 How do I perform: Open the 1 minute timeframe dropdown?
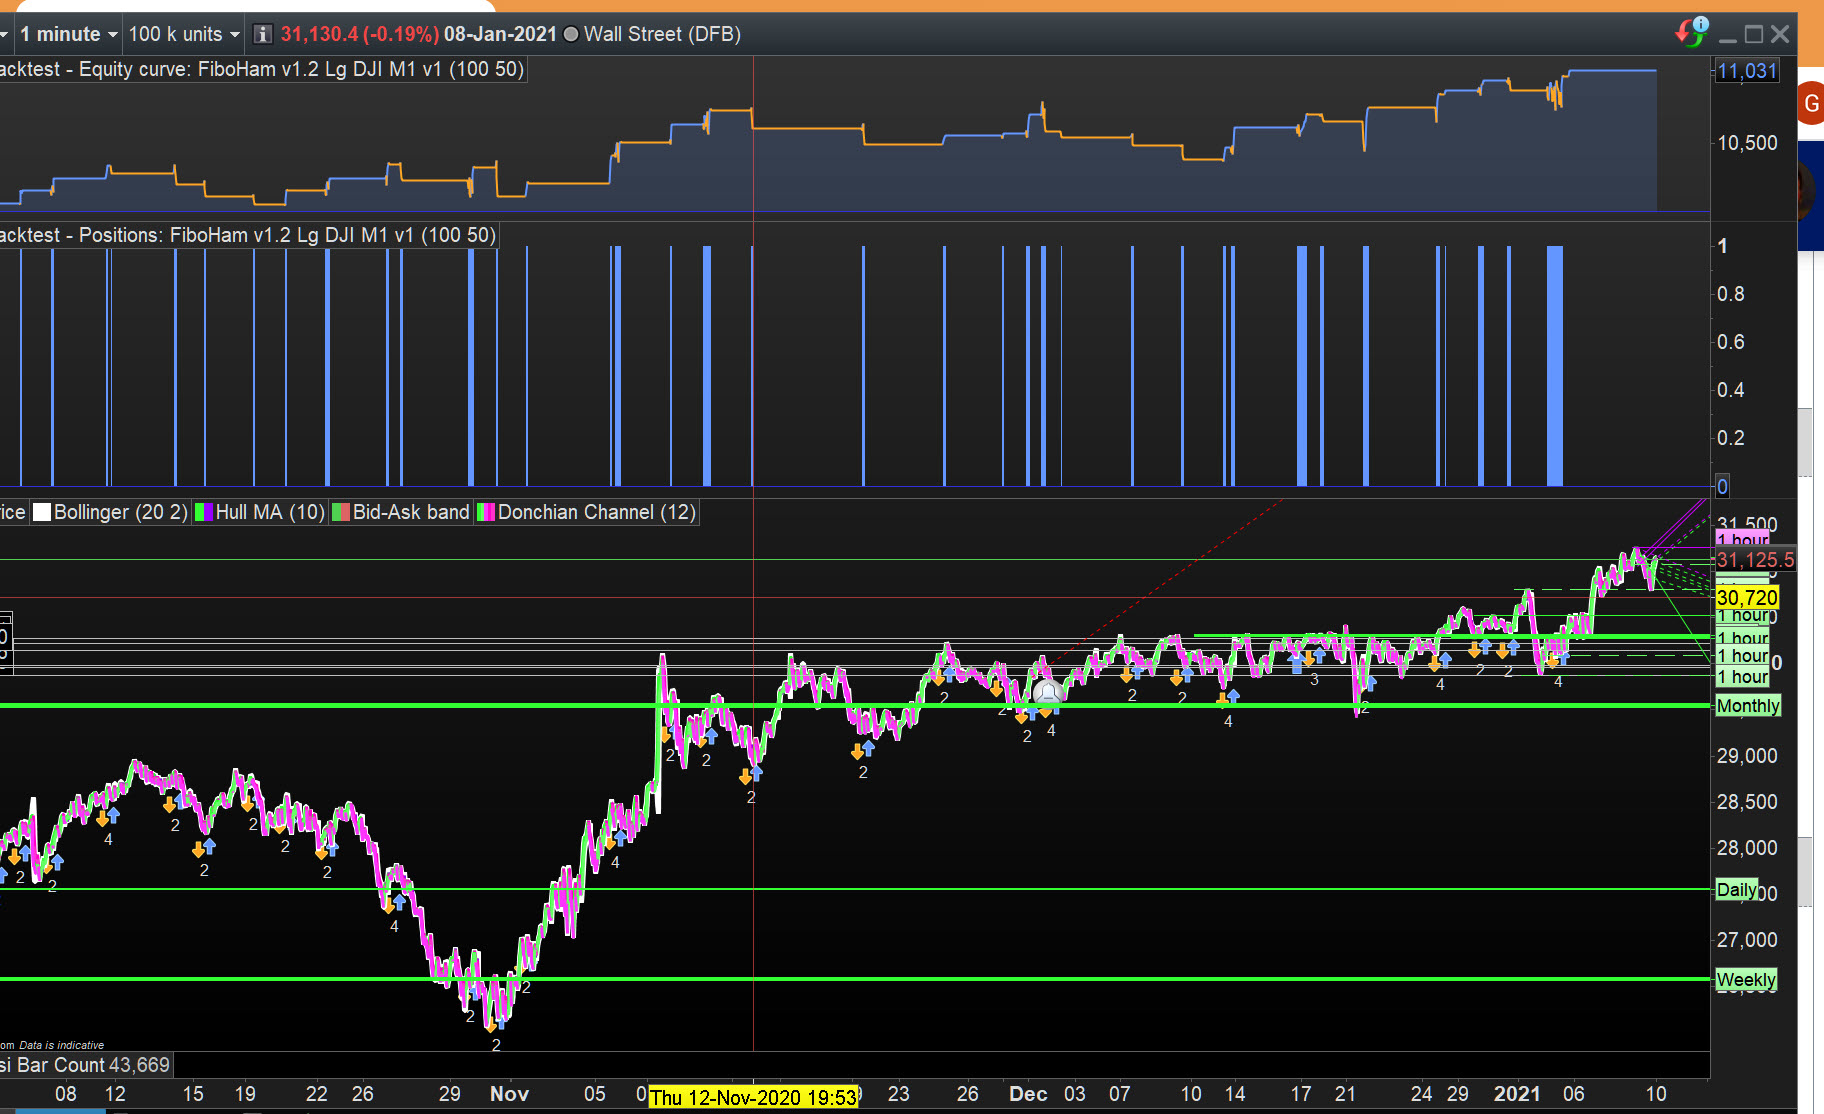pyautogui.click(x=68, y=34)
